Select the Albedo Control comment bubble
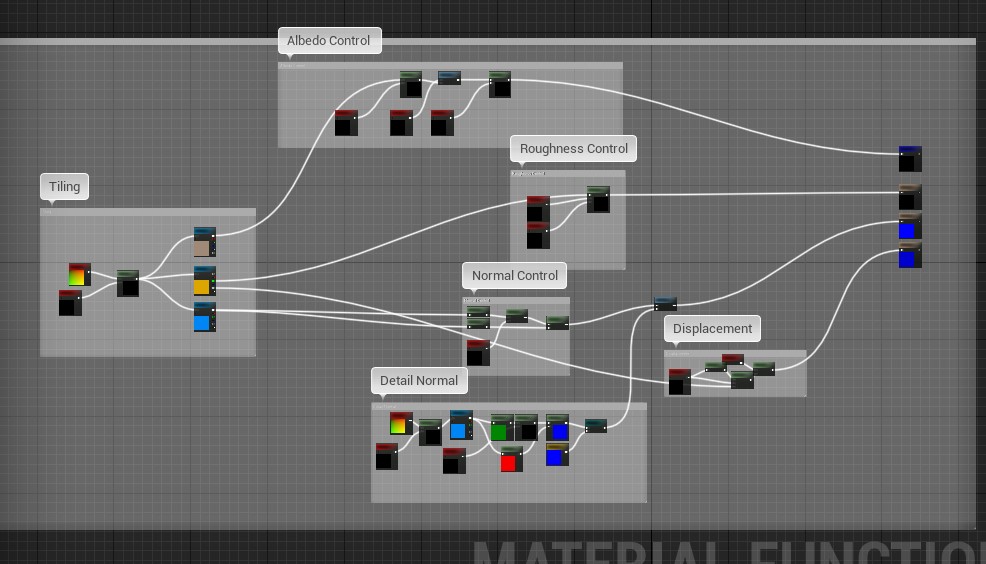This screenshot has height=564, width=986. tap(329, 41)
